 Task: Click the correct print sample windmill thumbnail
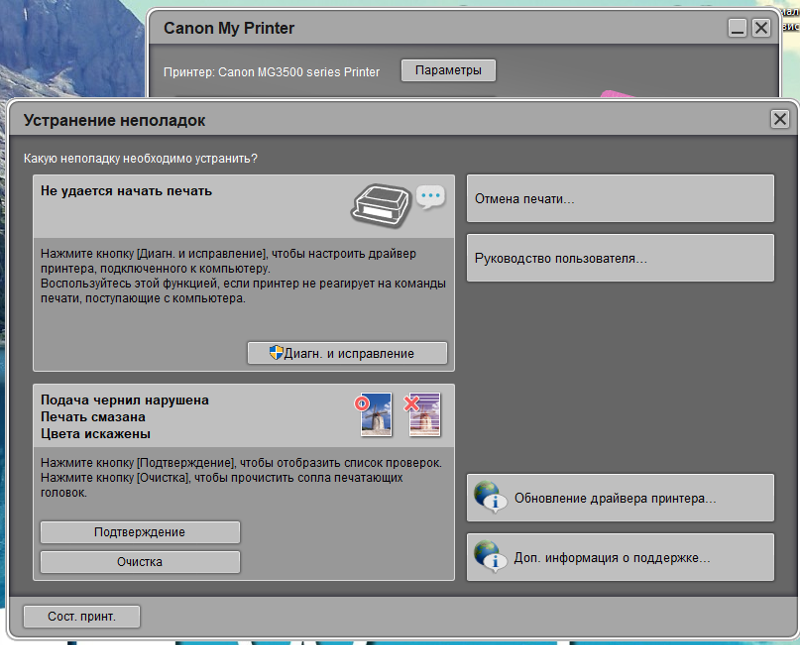[376, 414]
